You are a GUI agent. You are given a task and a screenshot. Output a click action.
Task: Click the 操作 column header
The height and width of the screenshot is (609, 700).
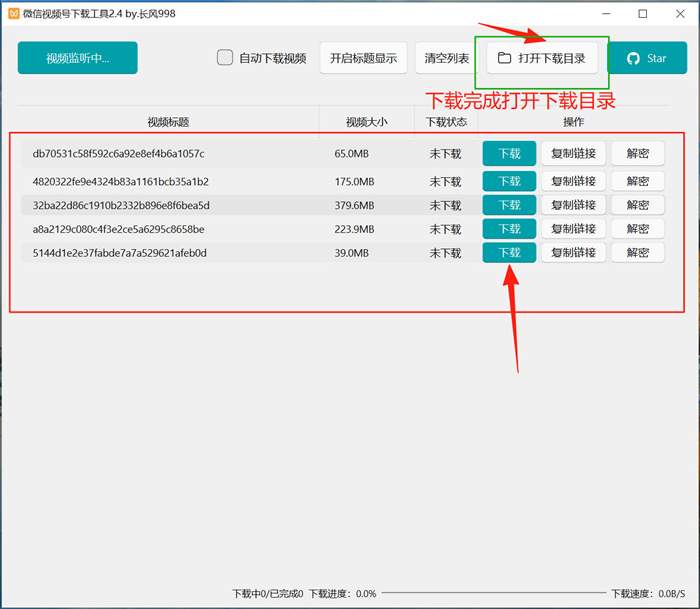point(574,122)
